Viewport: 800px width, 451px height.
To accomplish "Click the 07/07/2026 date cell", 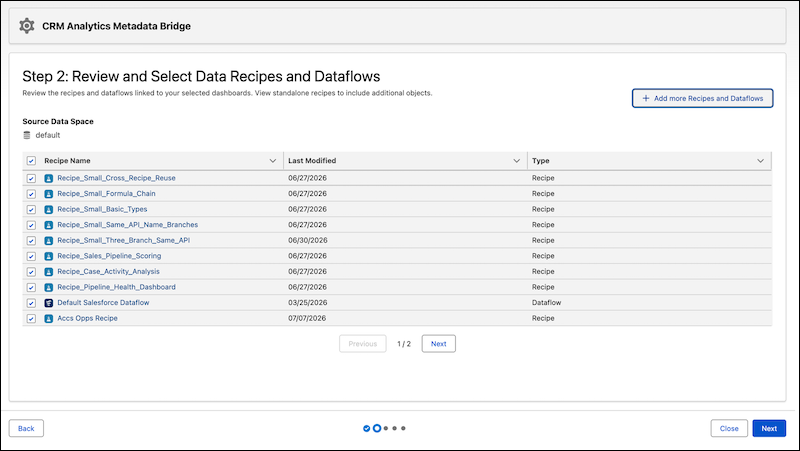I will (307, 318).
